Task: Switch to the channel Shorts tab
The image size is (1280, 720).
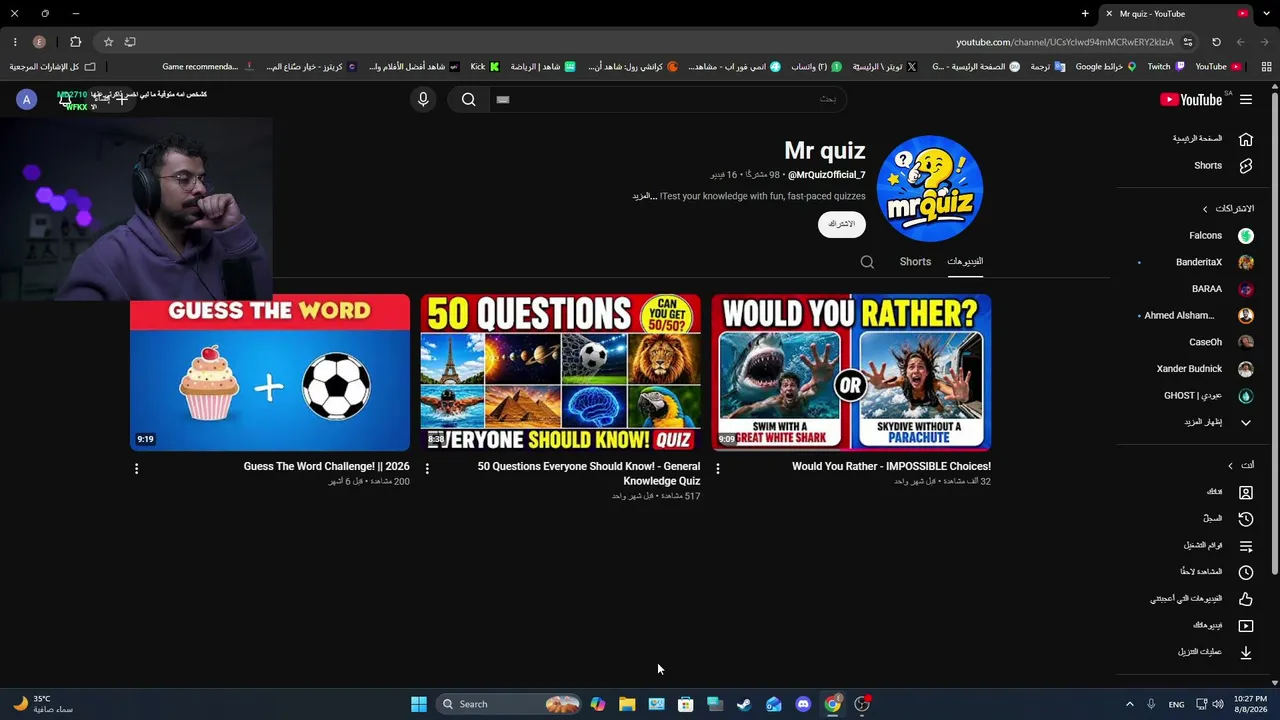Action: point(915,262)
